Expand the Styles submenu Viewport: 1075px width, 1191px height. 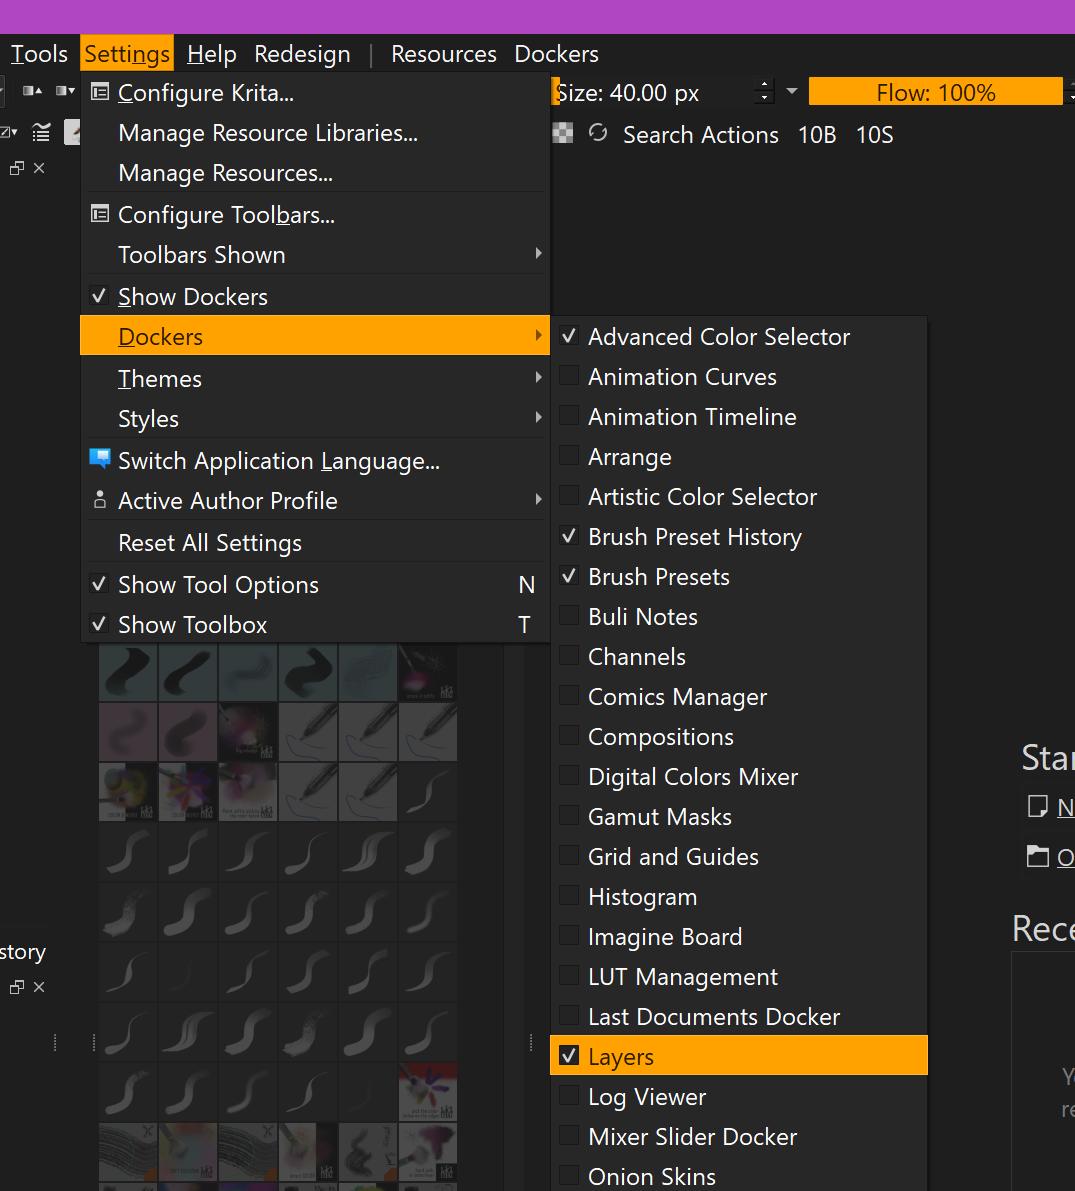(315, 419)
